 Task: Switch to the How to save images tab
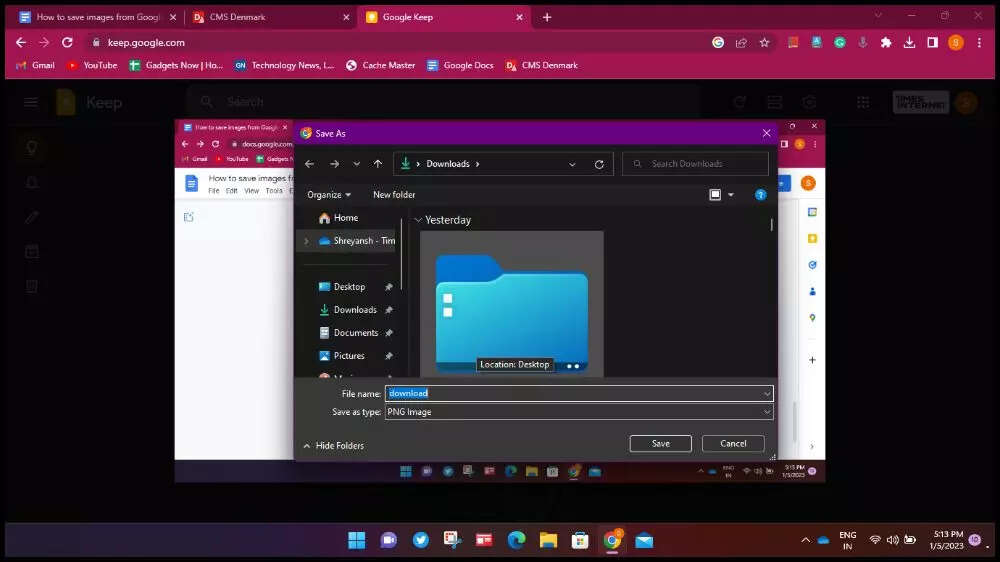point(96,17)
